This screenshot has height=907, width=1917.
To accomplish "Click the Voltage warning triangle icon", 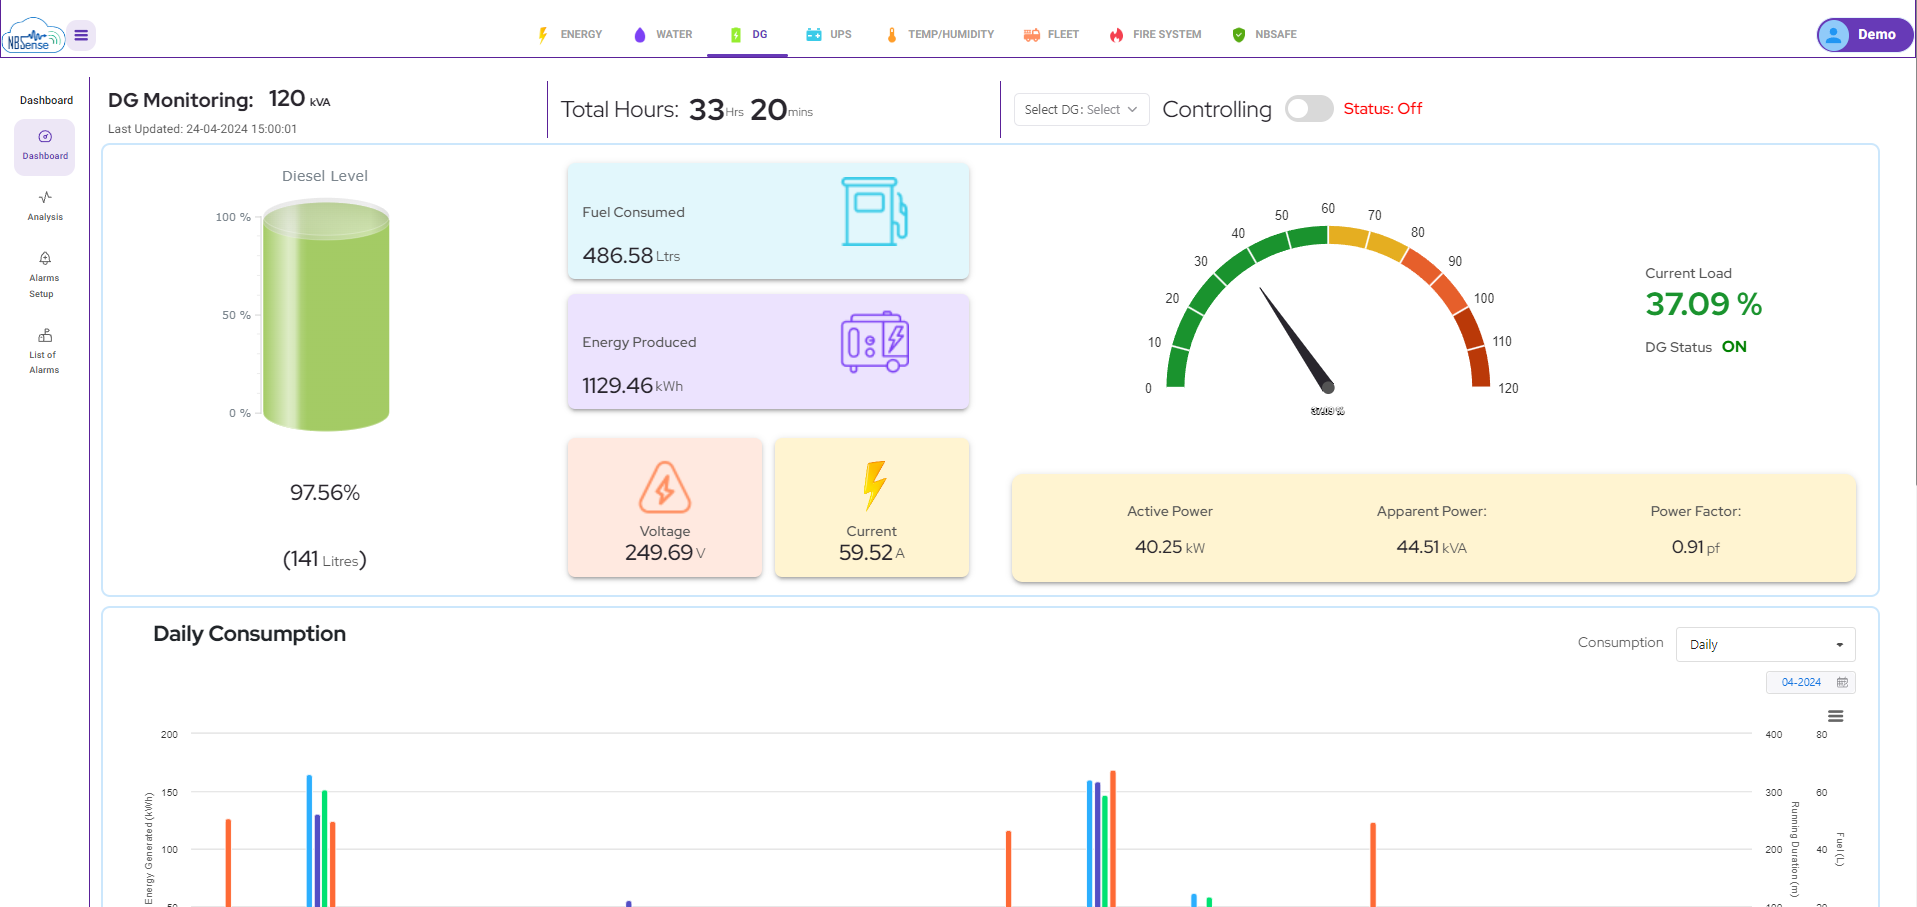I will click(665, 487).
